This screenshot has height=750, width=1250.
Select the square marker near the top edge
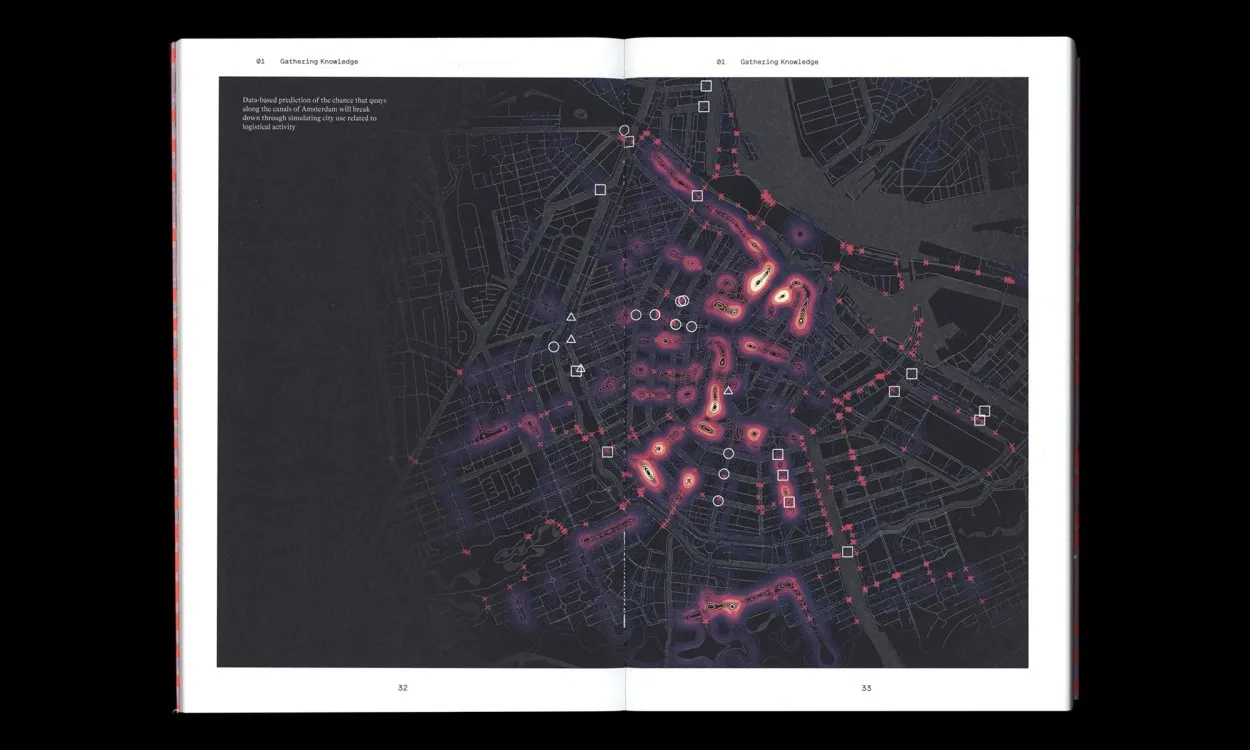click(x=706, y=86)
